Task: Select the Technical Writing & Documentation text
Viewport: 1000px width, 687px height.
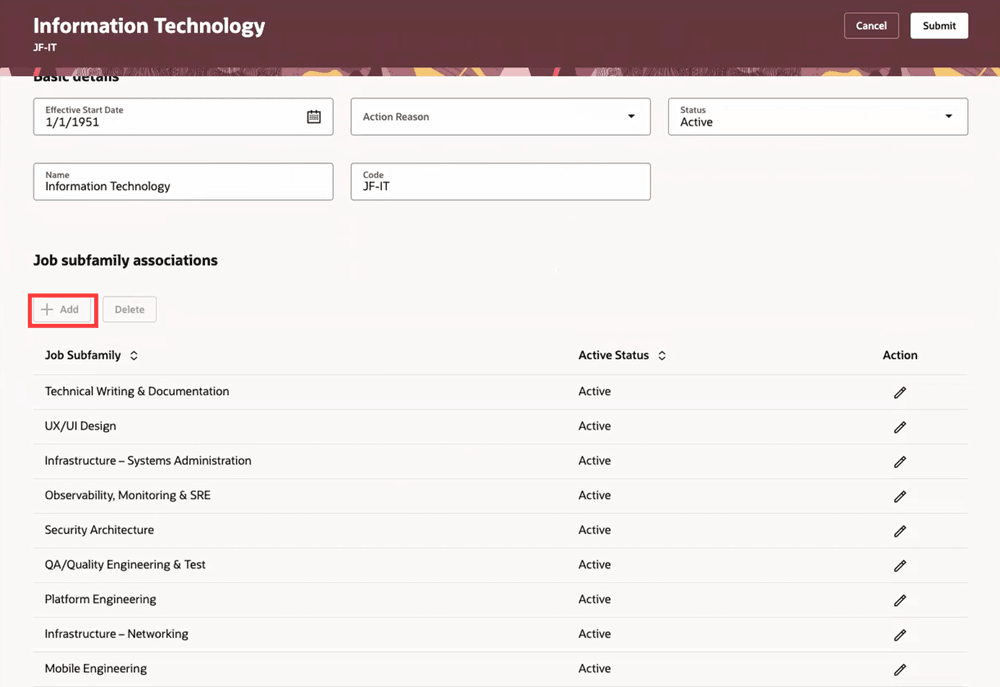Action: tap(137, 391)
